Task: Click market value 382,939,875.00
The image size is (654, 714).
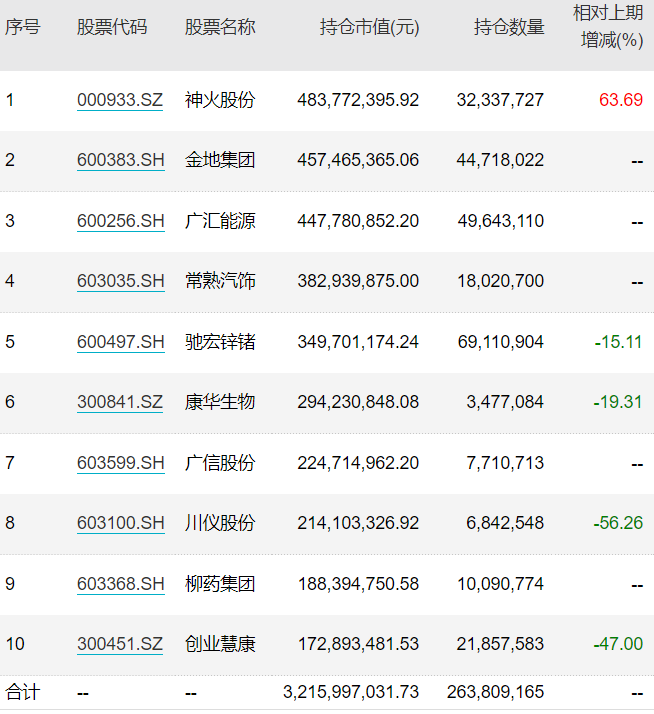Action: [x=358, y=281]
